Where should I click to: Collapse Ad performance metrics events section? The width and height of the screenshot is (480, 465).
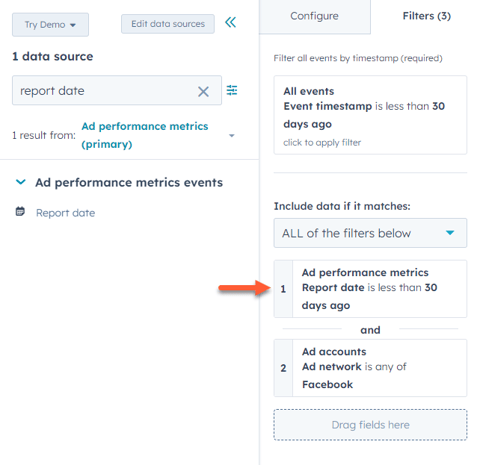(x=21, y=182)
